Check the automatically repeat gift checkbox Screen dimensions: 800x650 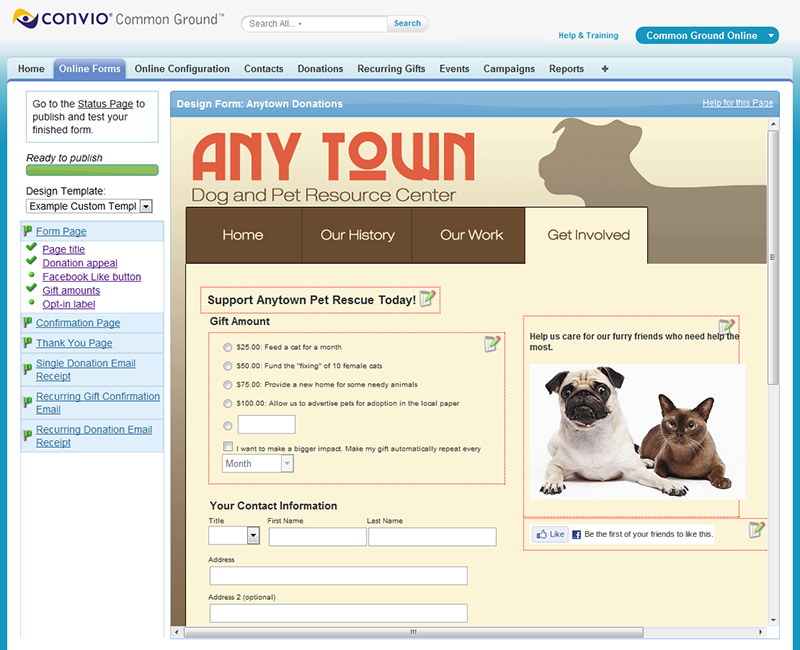pyautogui.click(x=228, y=447)
